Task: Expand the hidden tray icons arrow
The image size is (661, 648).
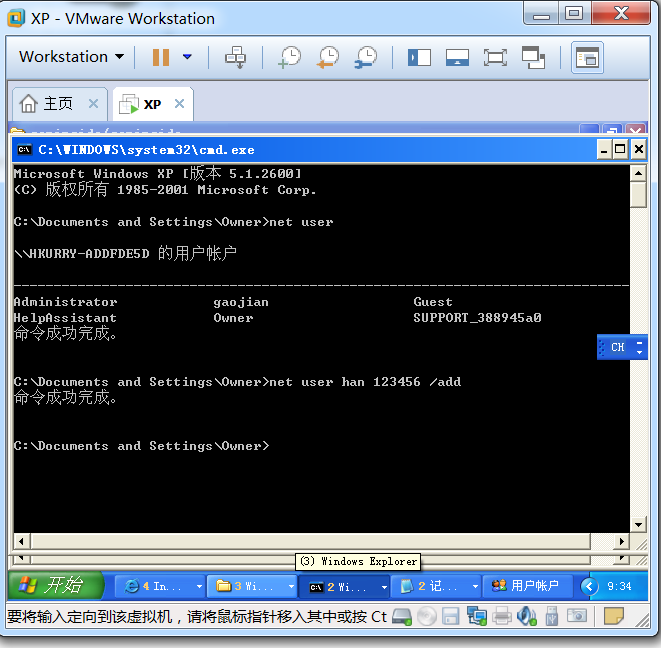Action: (x=589, y=586)
